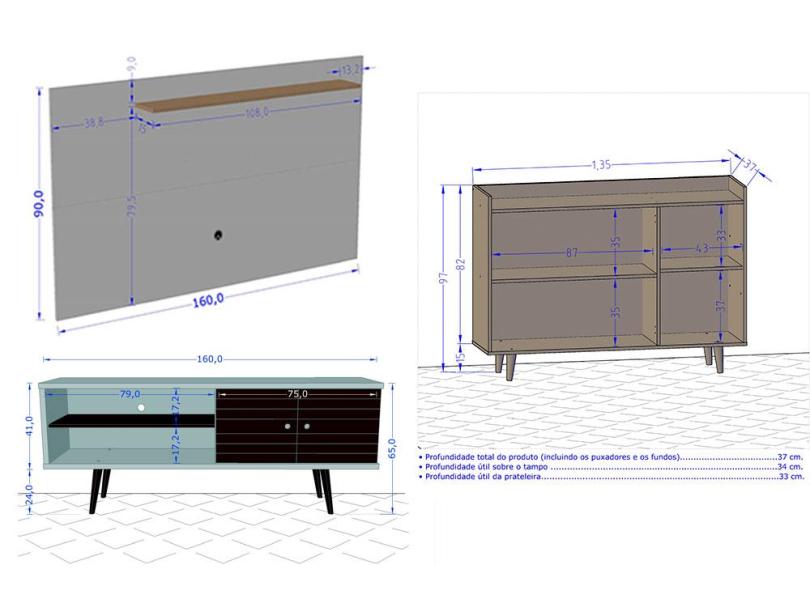The height and width of the screenshot is (590, 810).
Task: Click the left dark door of the TV stand
Action: pyautogui.click(x=256, y=428)
